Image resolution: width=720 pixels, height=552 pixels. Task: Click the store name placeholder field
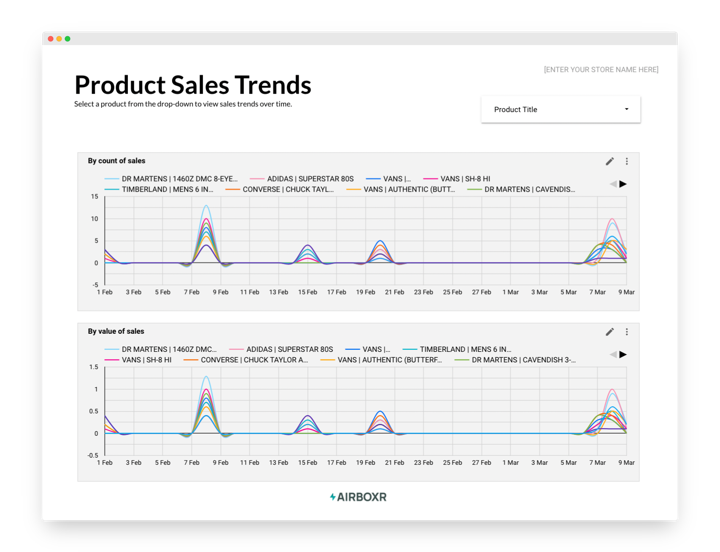601,69
